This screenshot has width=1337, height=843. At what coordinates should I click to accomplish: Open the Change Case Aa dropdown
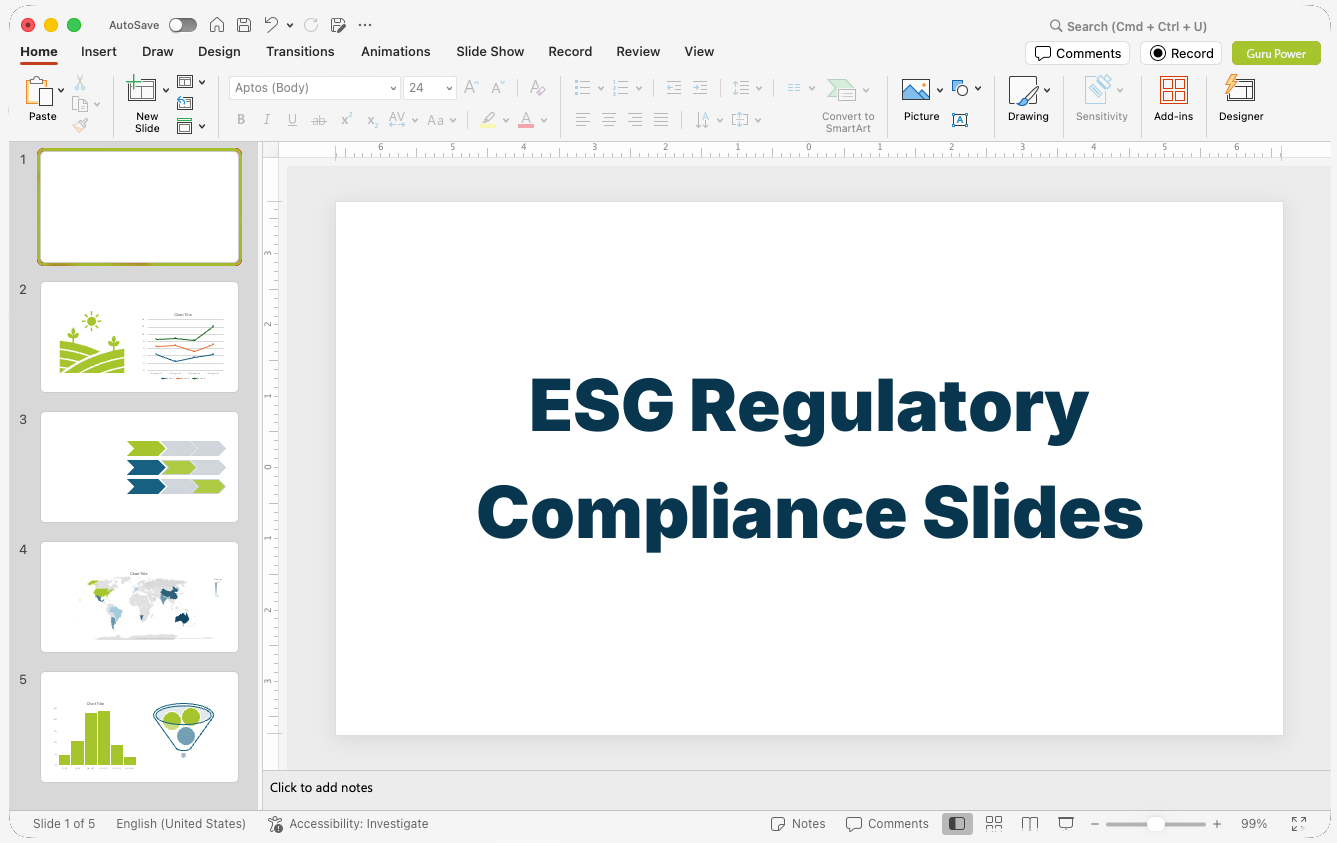tap(441, 120)
